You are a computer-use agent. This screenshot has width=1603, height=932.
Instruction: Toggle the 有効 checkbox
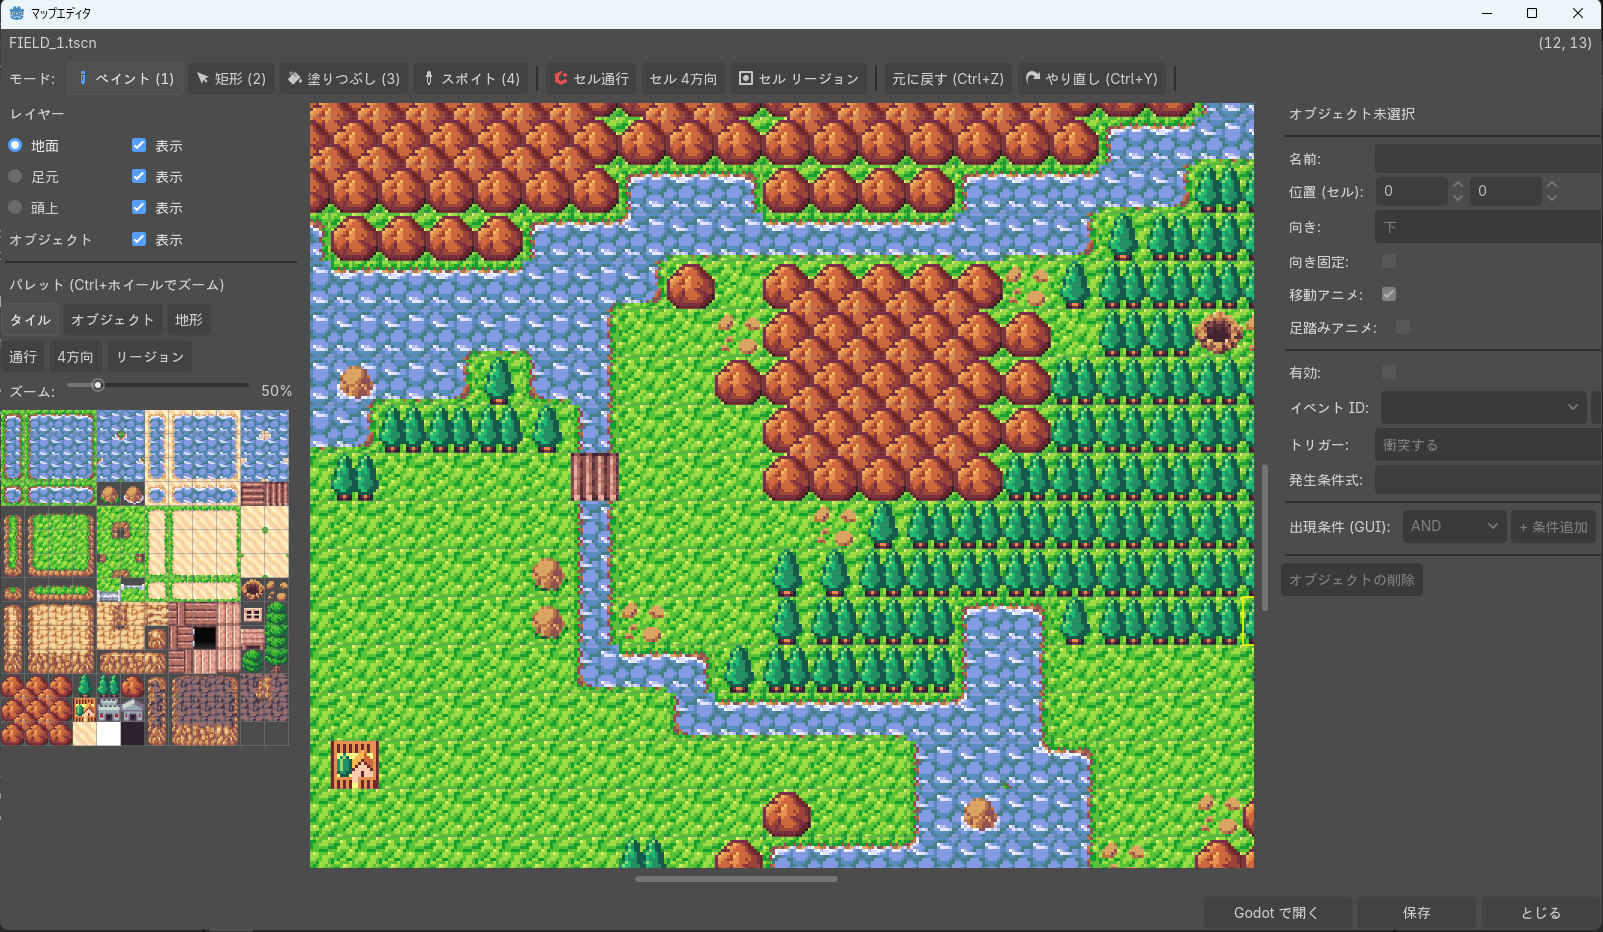[1389, 372]
